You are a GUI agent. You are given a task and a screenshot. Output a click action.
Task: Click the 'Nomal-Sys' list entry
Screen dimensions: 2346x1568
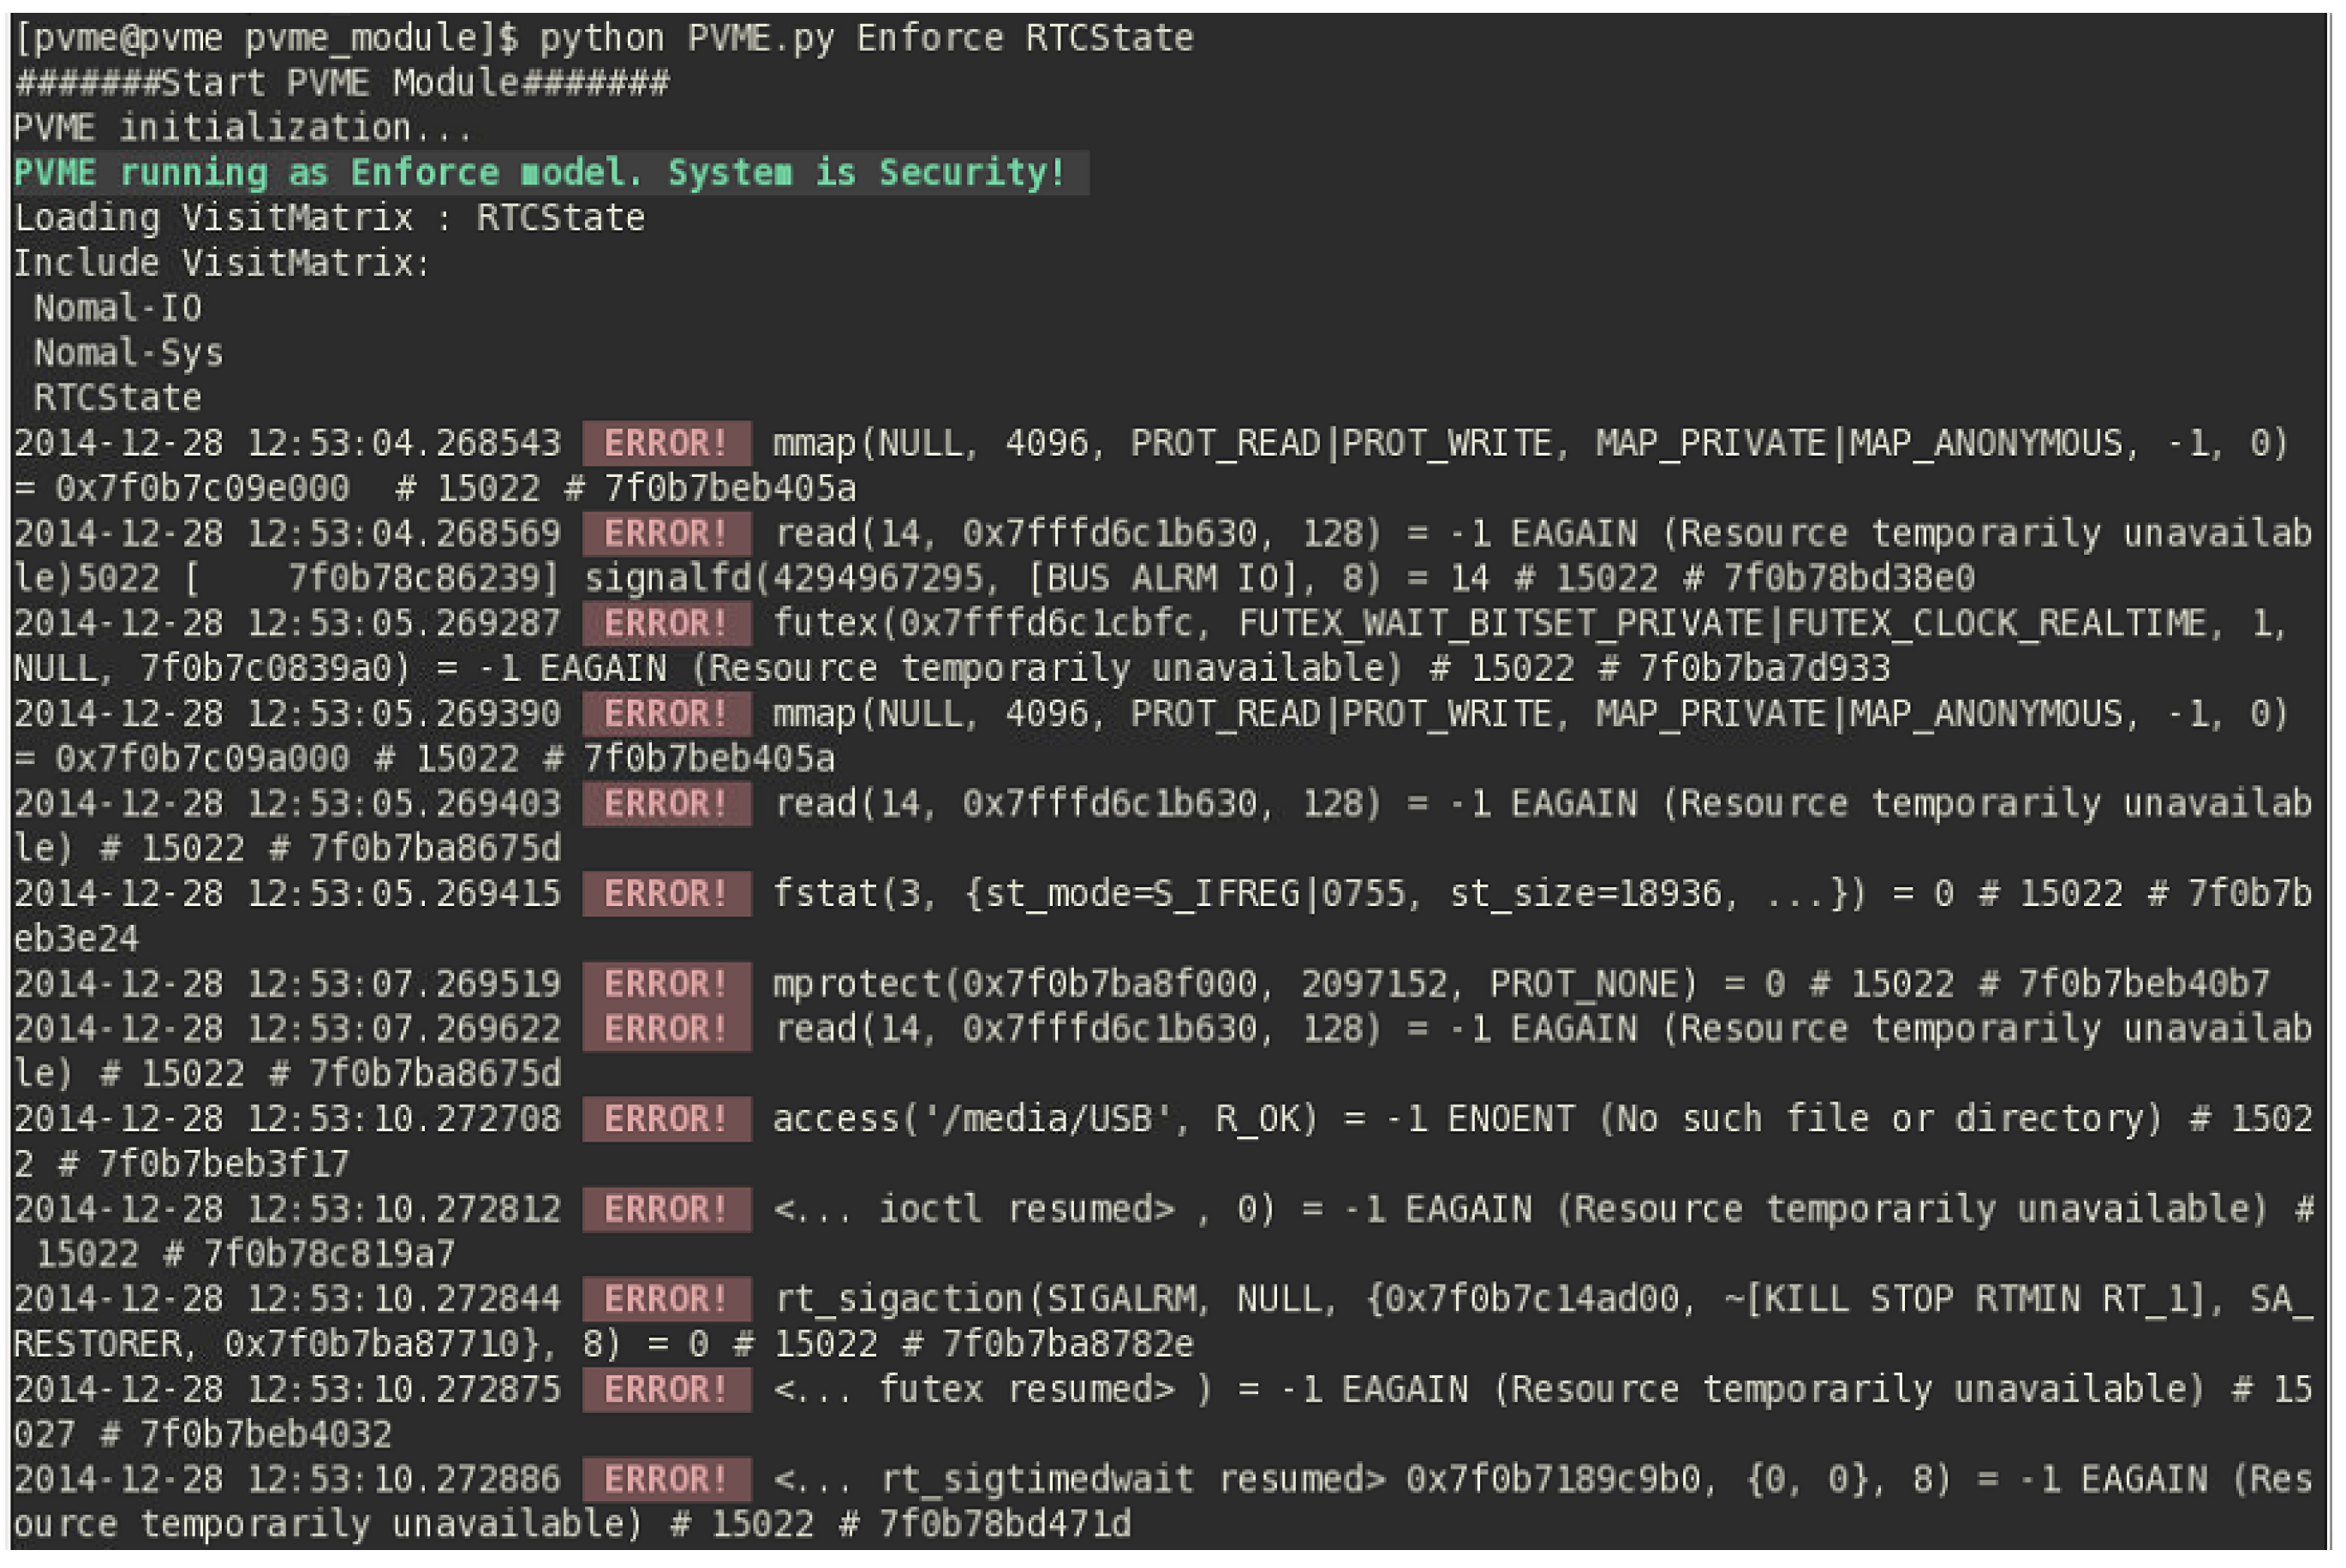click(x=128, y=353)
